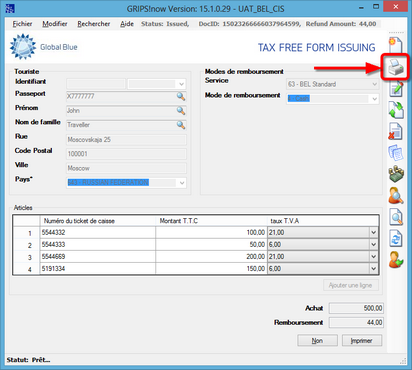Click the Code Postal field 100001
Viewport: 412px width, 370px height.
click(x=126, y=154)
